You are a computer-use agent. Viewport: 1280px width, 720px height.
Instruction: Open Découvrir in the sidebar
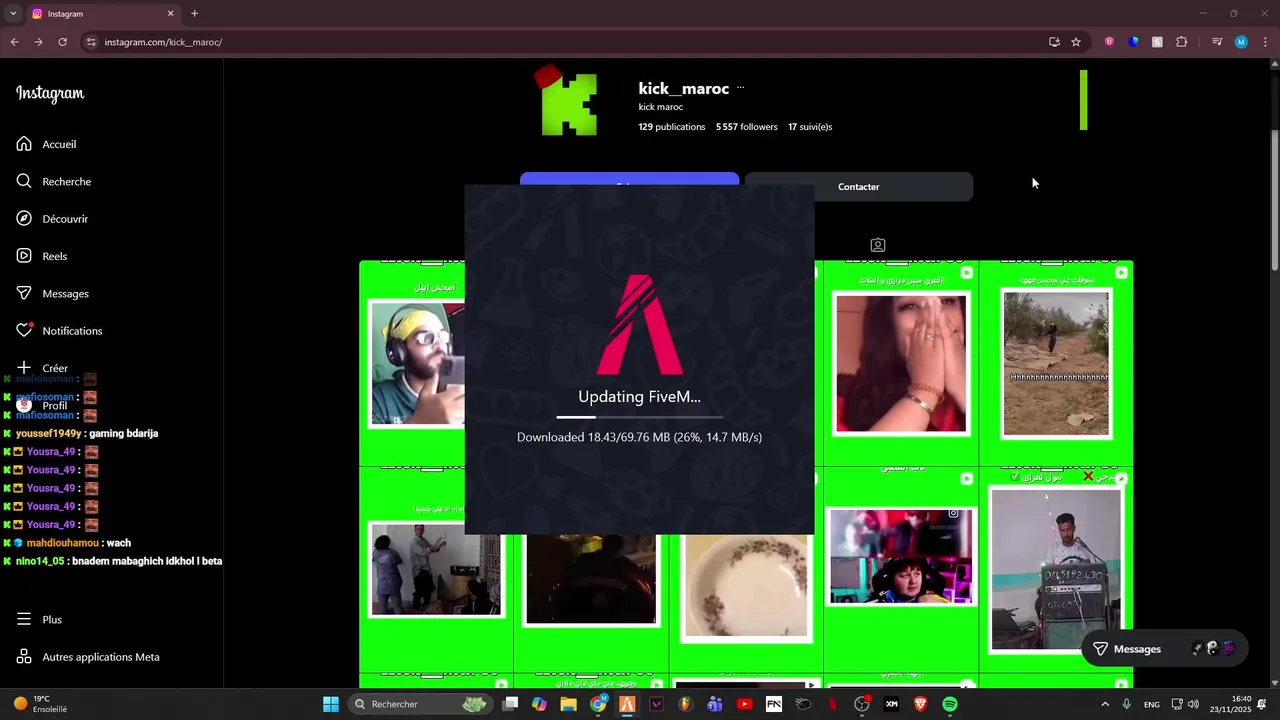(x=52, y=219)
